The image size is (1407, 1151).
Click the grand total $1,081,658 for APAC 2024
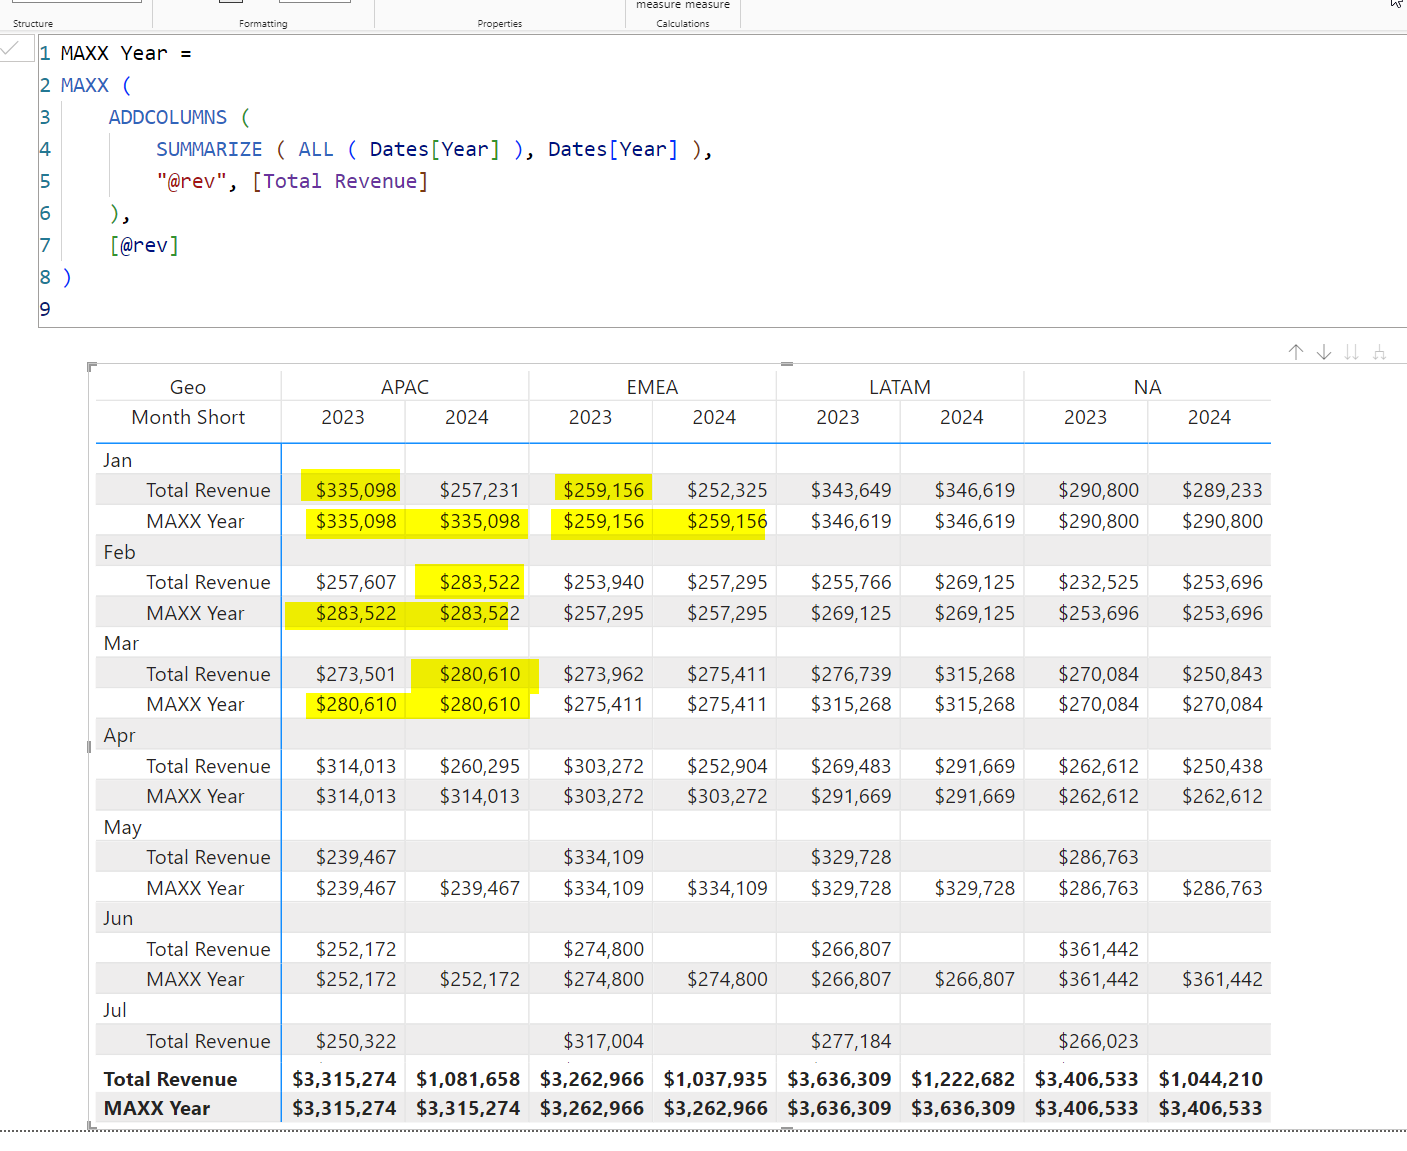point(468,1079)
